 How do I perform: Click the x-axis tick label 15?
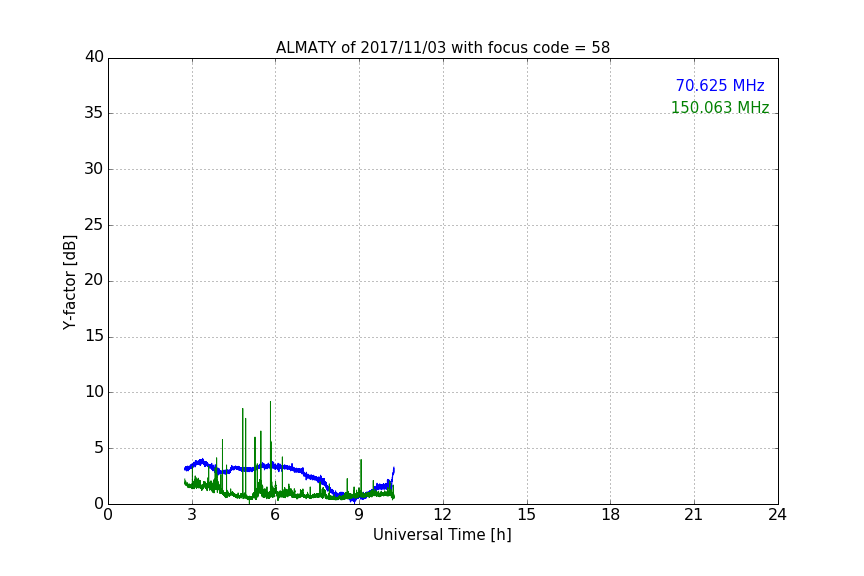526,516
